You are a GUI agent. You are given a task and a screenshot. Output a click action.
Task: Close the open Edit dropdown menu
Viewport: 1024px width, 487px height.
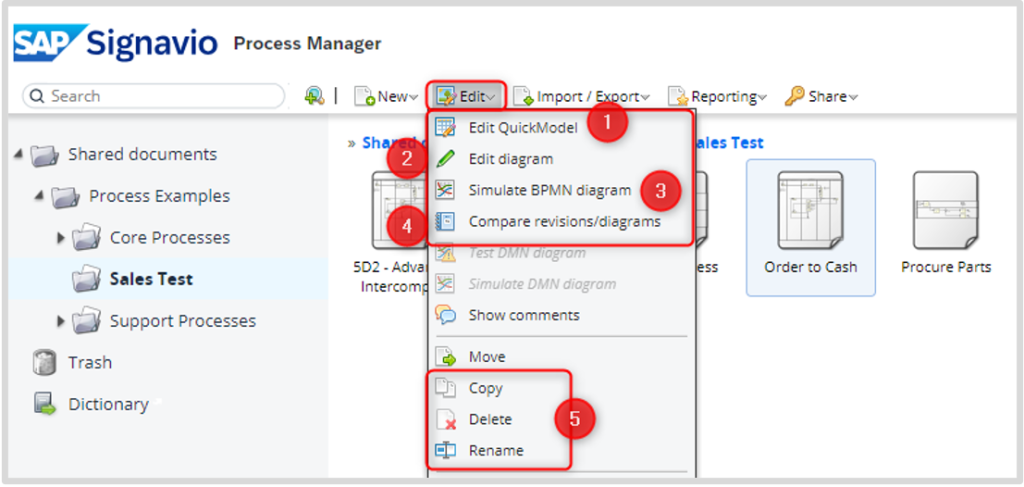click(466, 97)
